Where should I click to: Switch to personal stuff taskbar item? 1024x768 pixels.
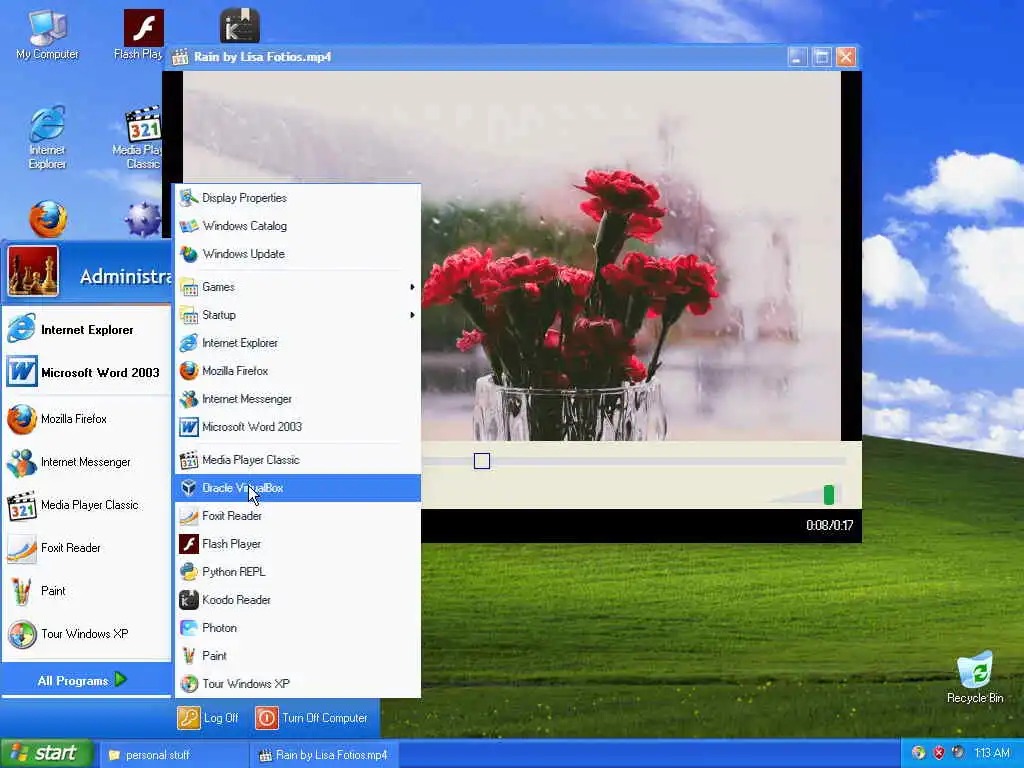point(174,755)
